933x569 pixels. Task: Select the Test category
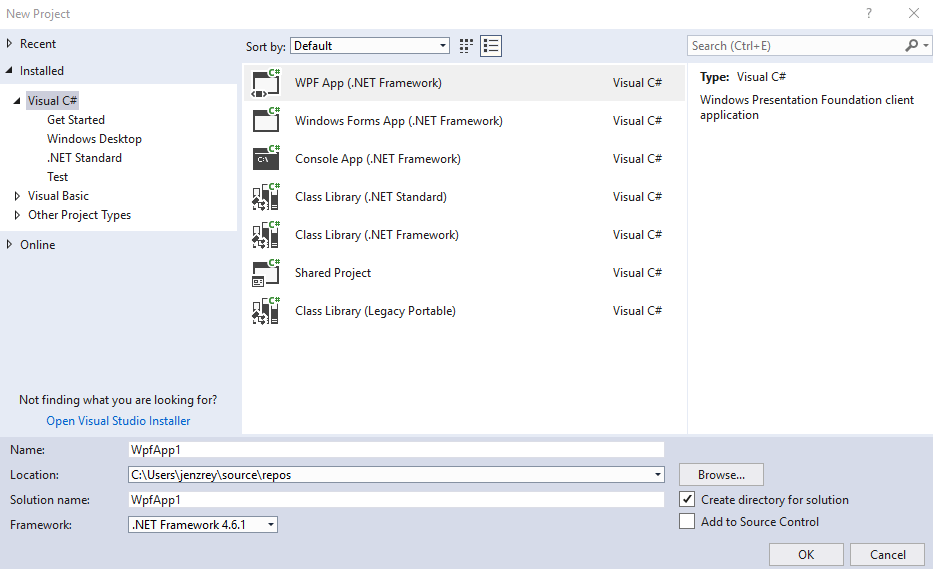pos(57,177)
